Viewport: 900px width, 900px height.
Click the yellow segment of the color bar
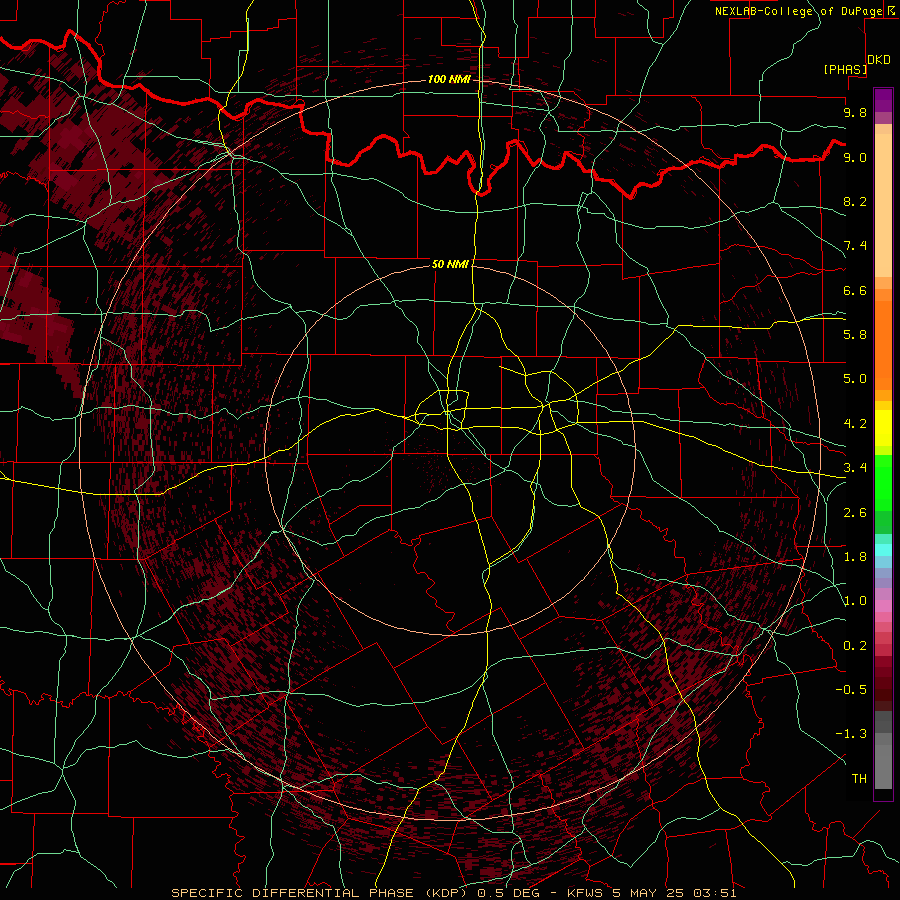click(883, 428)
